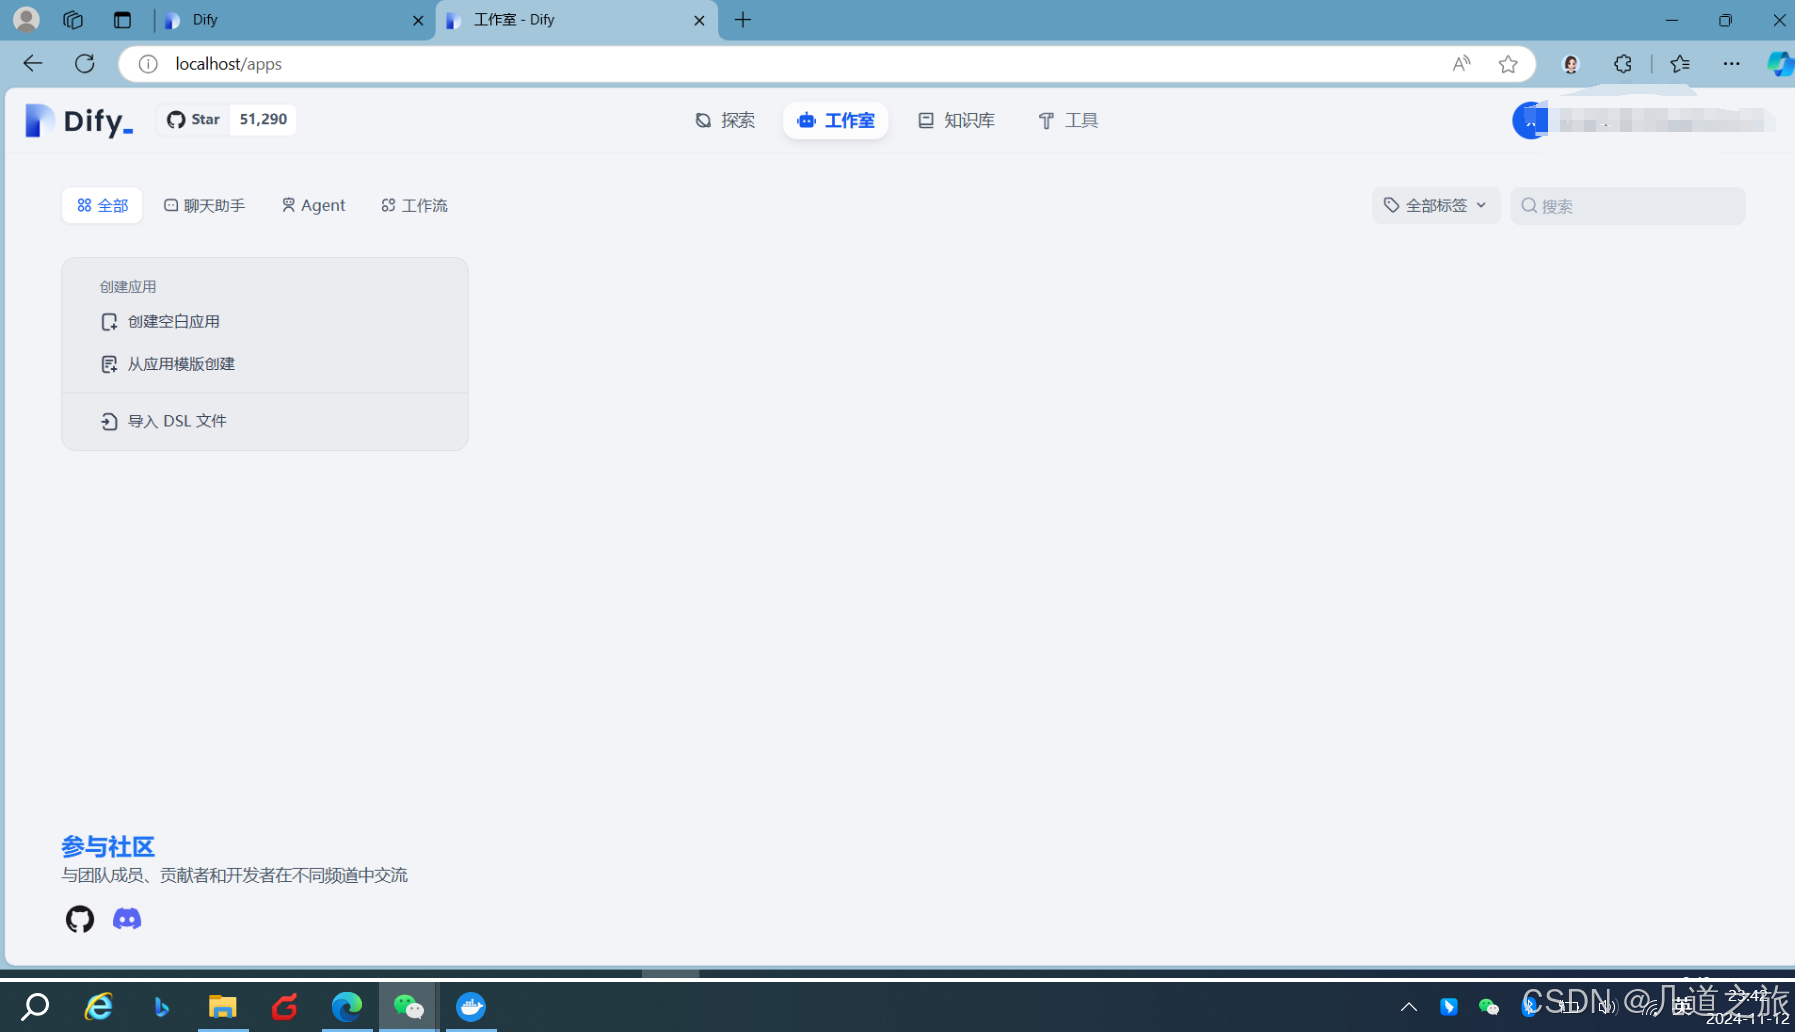Open browser settings via the ellipsis menu
Image resolution: width=1795 pixels, height=1032 pixels.
tap(1732, 63)
